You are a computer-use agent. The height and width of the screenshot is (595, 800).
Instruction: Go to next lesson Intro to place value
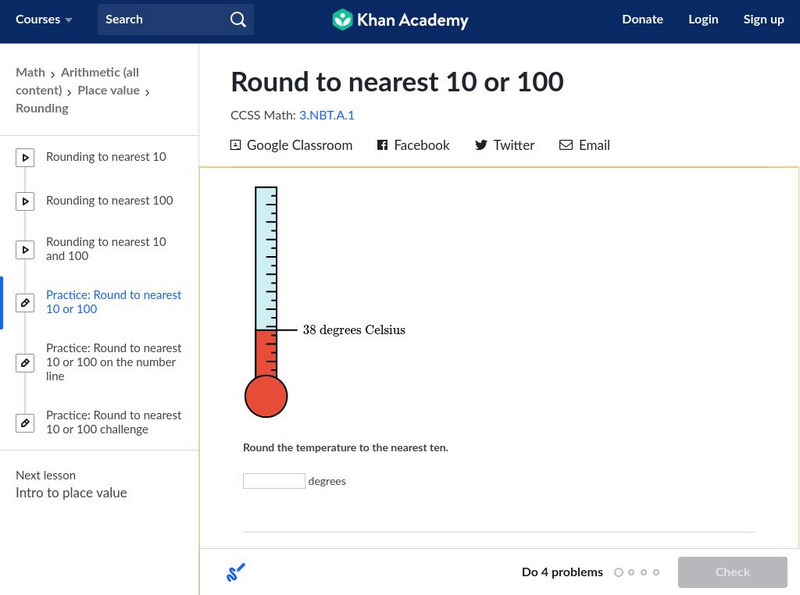click(x=71, y=493)
